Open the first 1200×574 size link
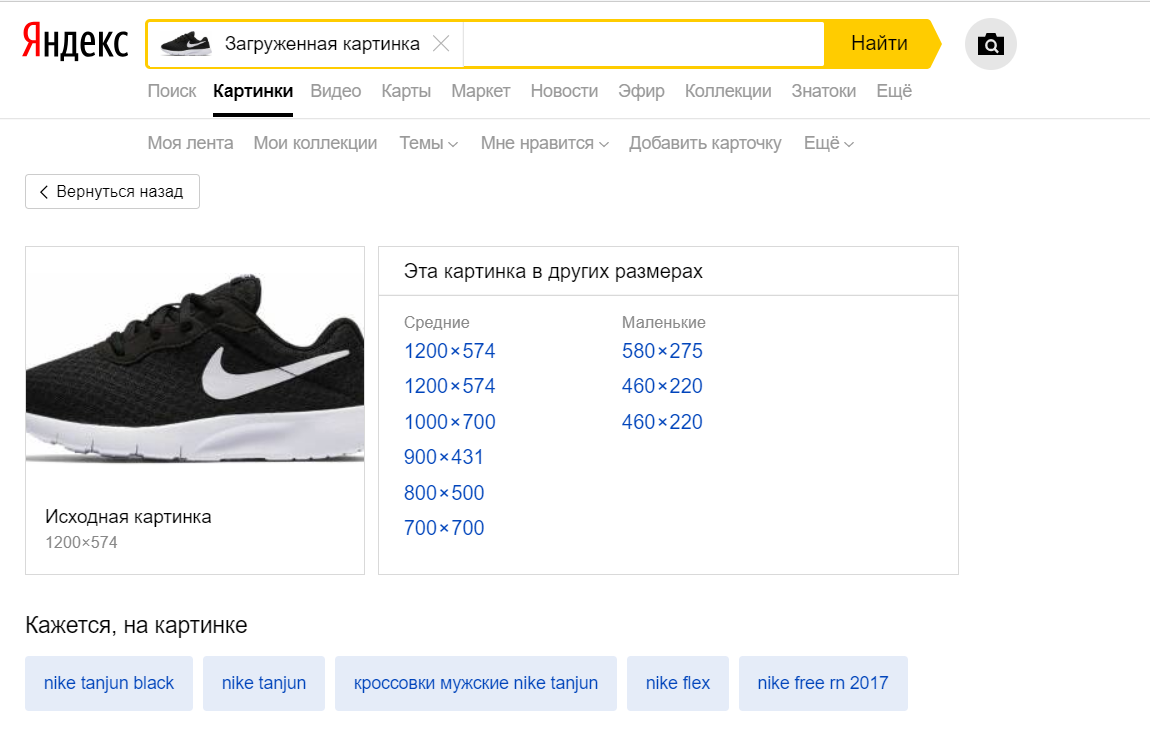 [x=450, y=351]
